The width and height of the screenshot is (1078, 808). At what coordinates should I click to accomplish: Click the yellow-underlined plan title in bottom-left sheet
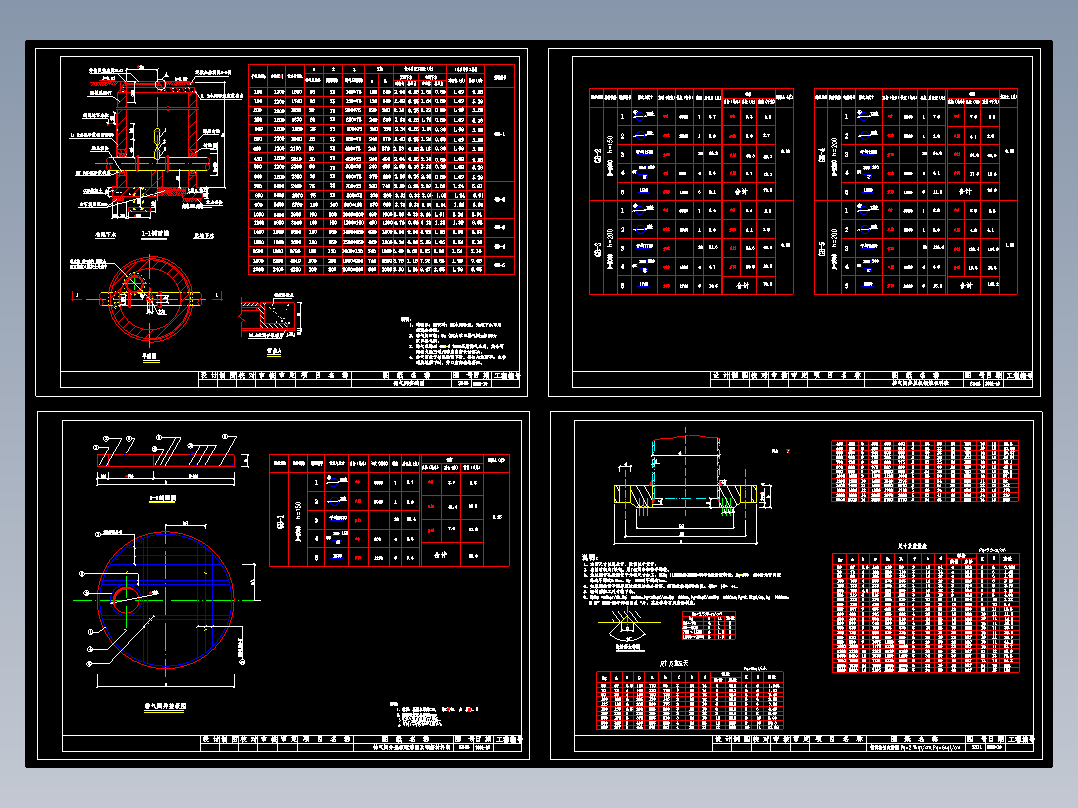coord(165,706)
